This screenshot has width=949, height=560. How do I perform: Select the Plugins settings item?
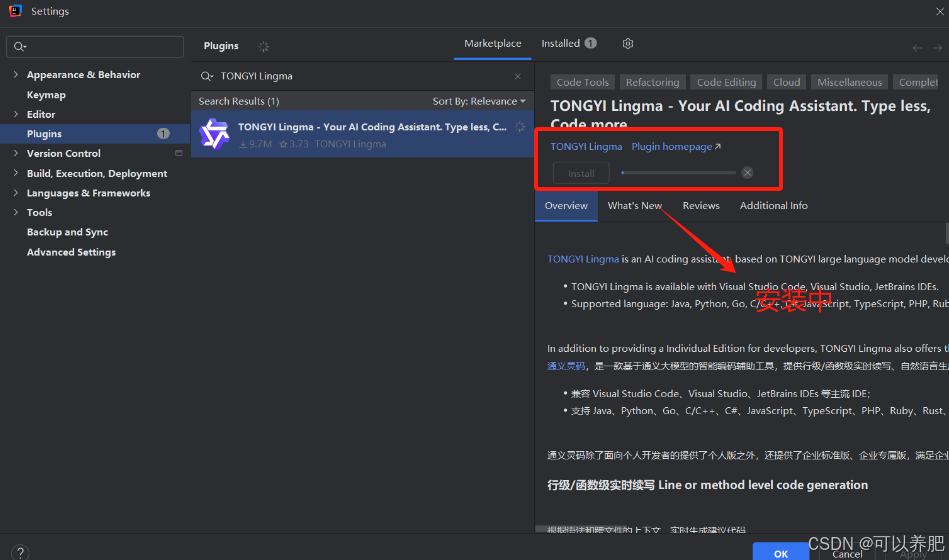(x=95, y=134)
